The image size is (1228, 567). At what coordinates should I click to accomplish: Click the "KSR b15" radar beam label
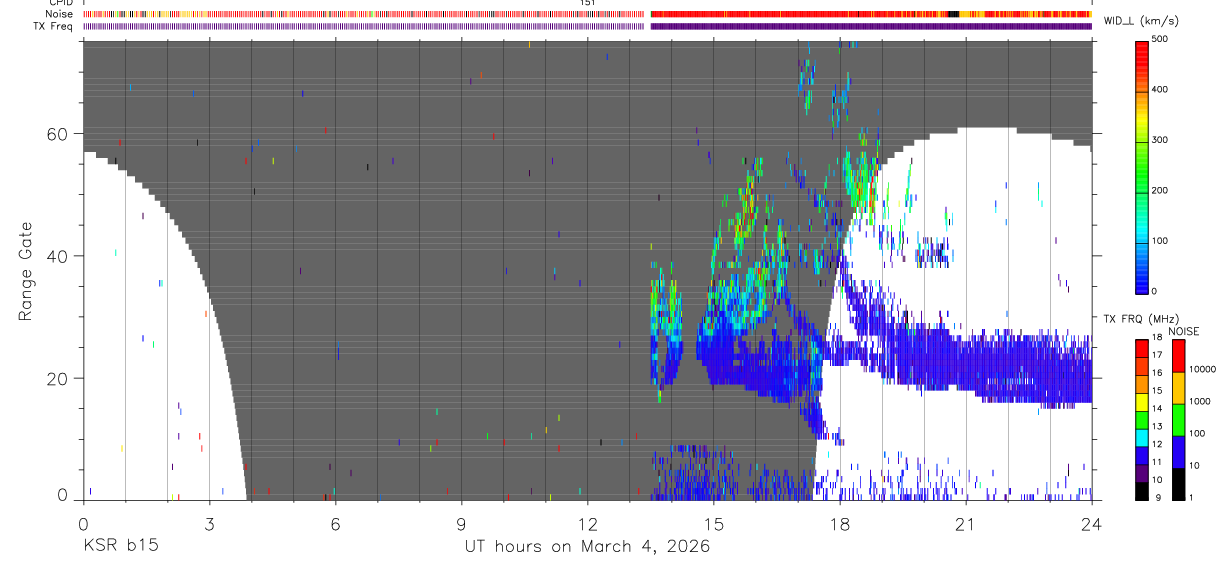(120, 546)
